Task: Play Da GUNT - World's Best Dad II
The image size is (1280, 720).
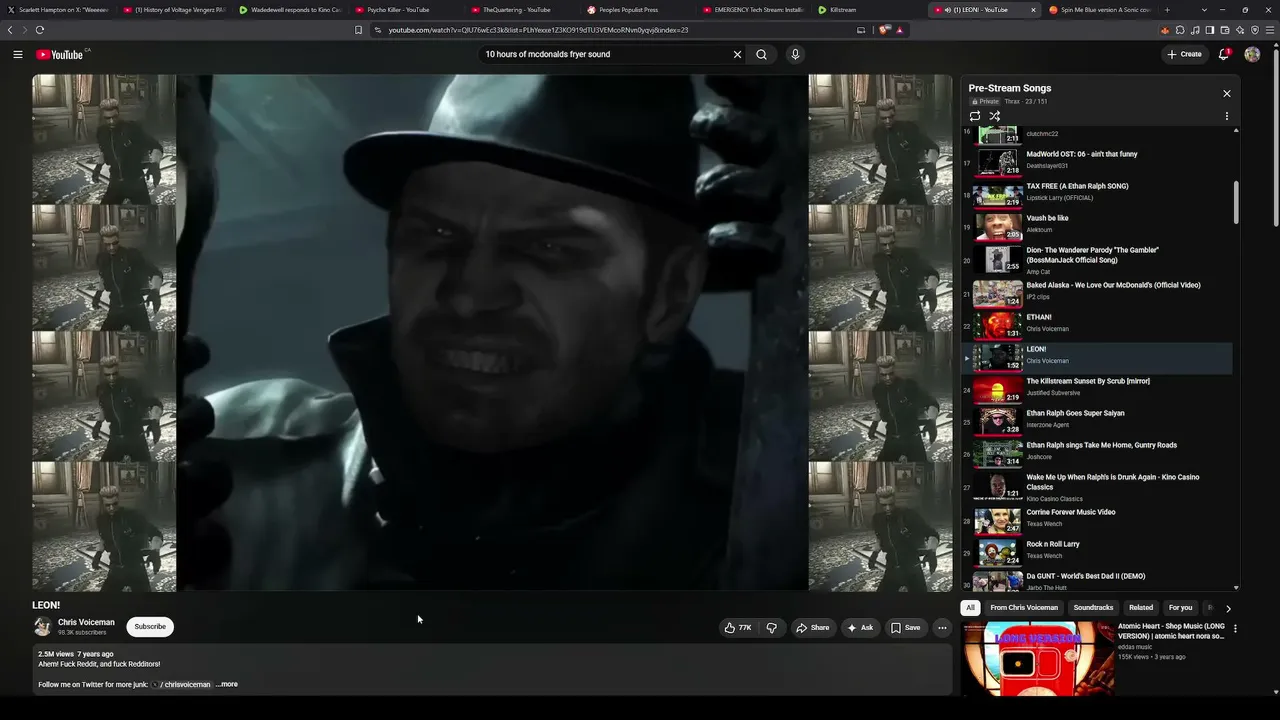Action: tap(1098, 580)
